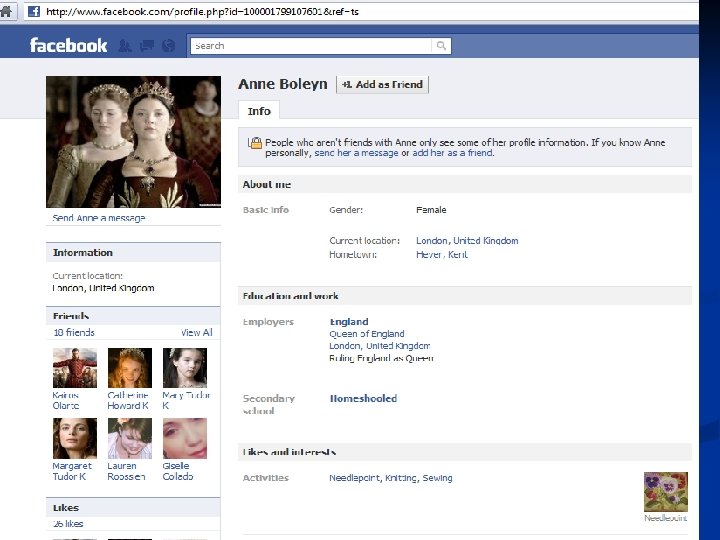The width and height of the screenshot is (720, 540).
Task: Click the Anne Boleyn profile name heading
Action: 283,84
